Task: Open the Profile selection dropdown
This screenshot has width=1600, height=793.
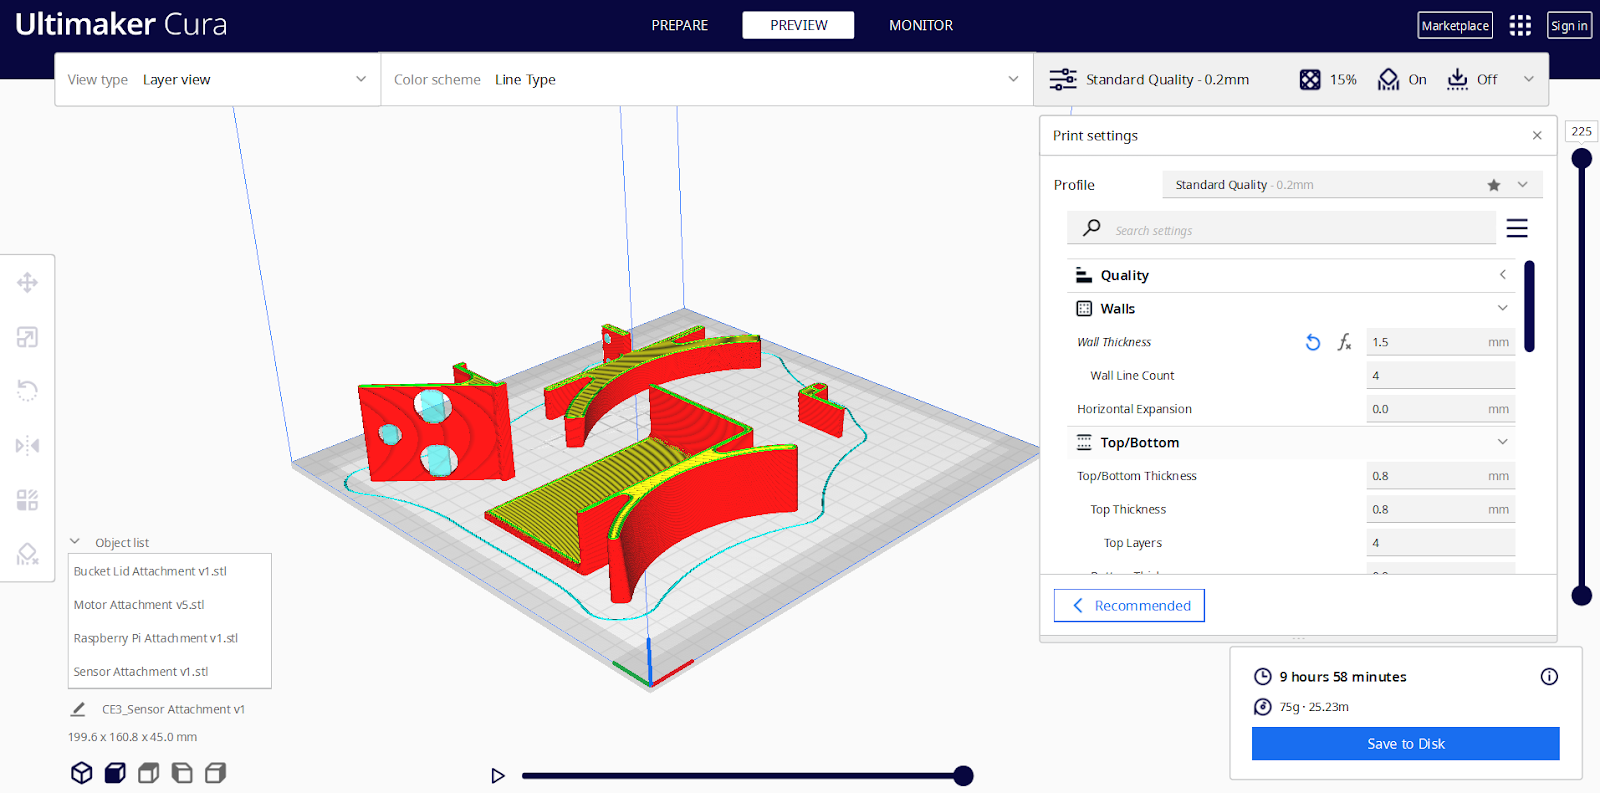Action: (x=1352, y=185)
